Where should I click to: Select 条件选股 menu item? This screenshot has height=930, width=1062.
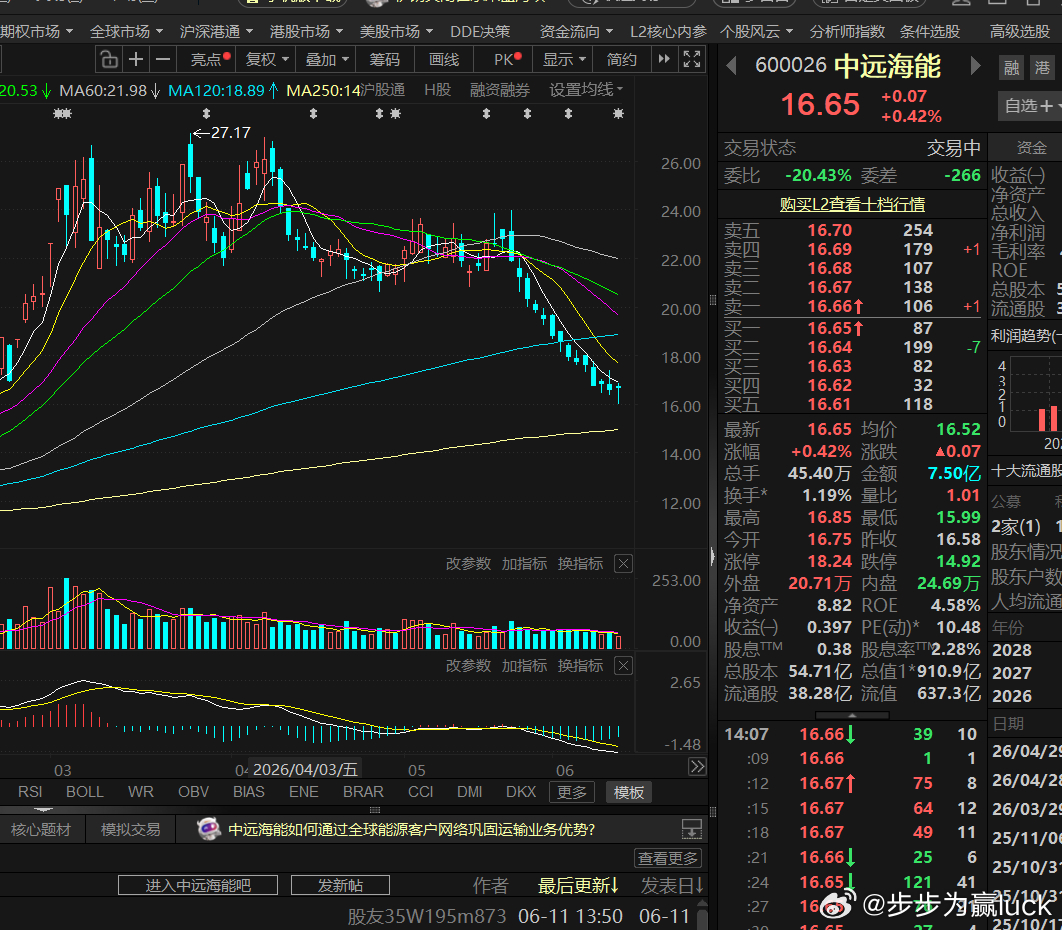point(929,32)
